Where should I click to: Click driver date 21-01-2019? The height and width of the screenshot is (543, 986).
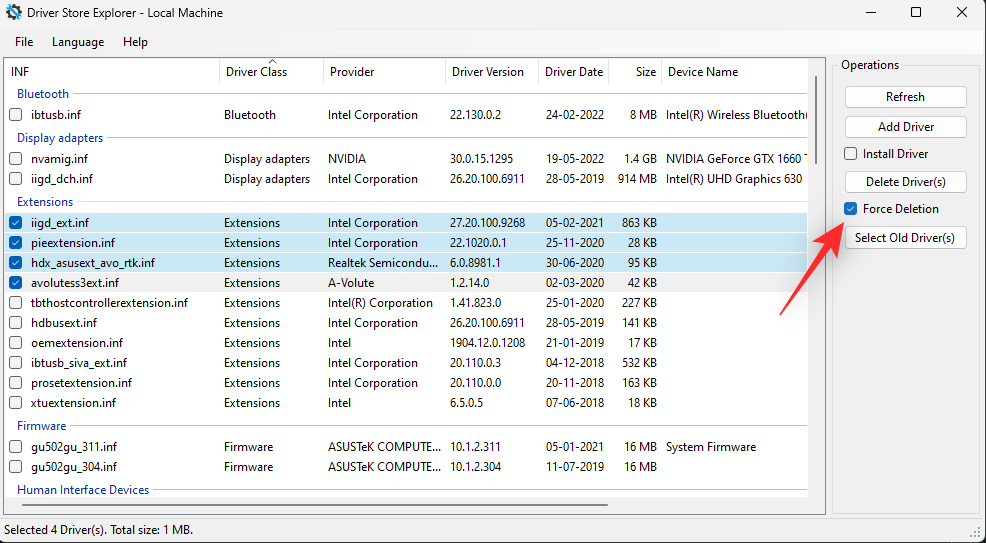(575, 343)
